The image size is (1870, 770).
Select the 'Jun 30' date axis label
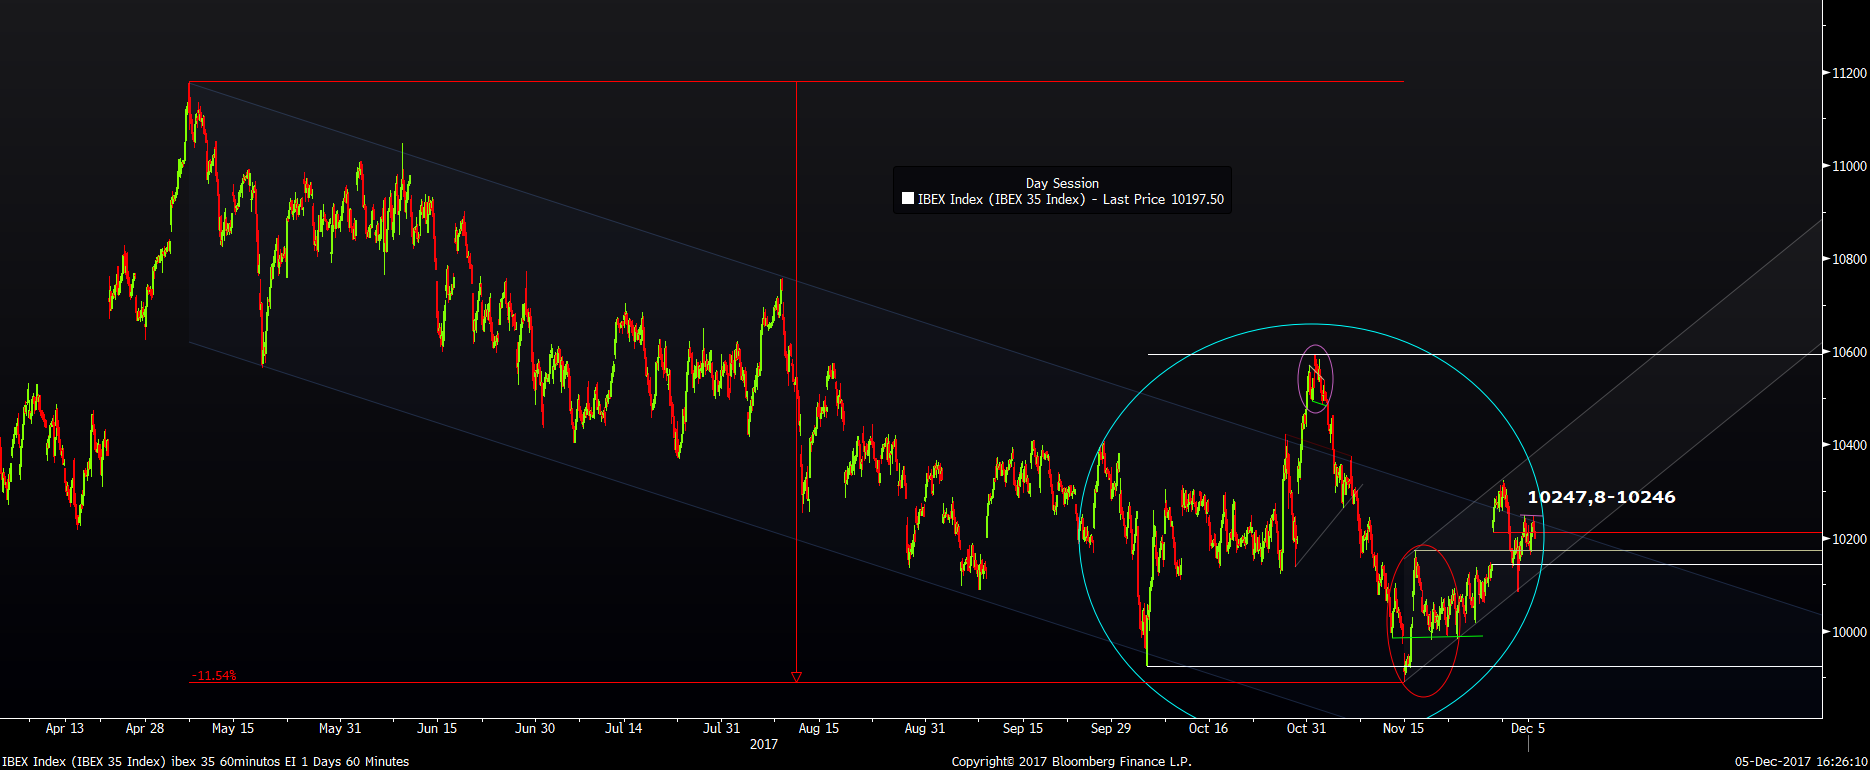(535, 728)
